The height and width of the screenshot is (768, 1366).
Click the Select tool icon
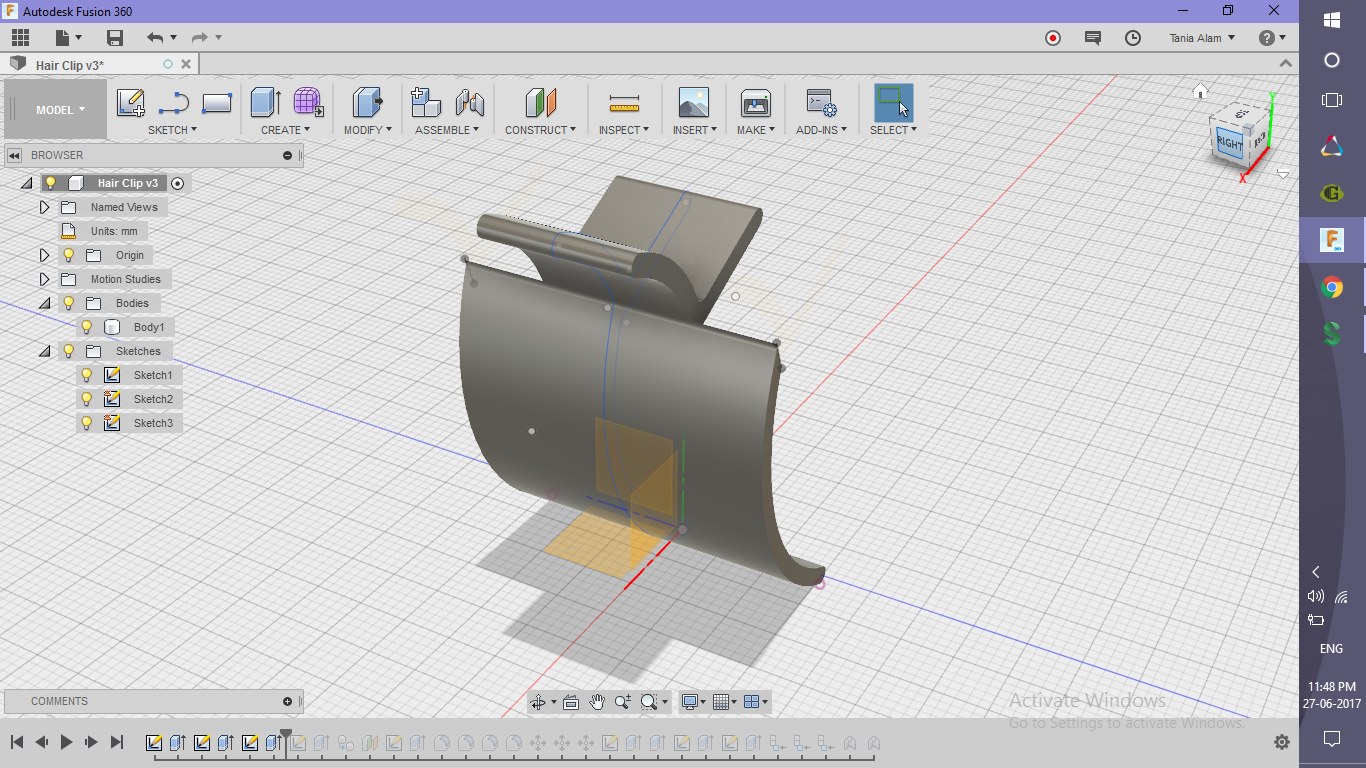pyautogui.click(x=893, y=103)
